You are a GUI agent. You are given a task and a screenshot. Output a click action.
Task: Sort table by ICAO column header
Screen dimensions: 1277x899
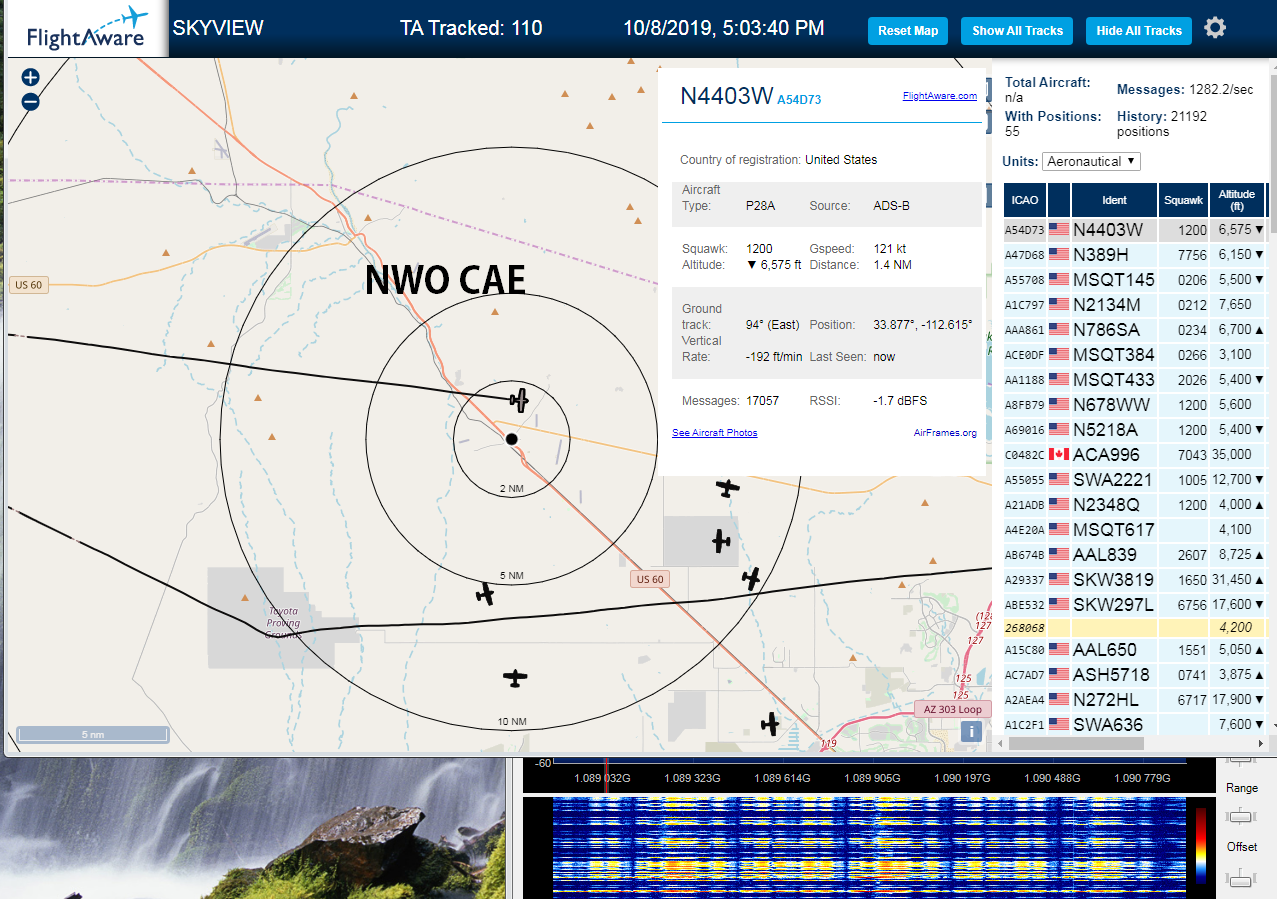point(1025,200)
